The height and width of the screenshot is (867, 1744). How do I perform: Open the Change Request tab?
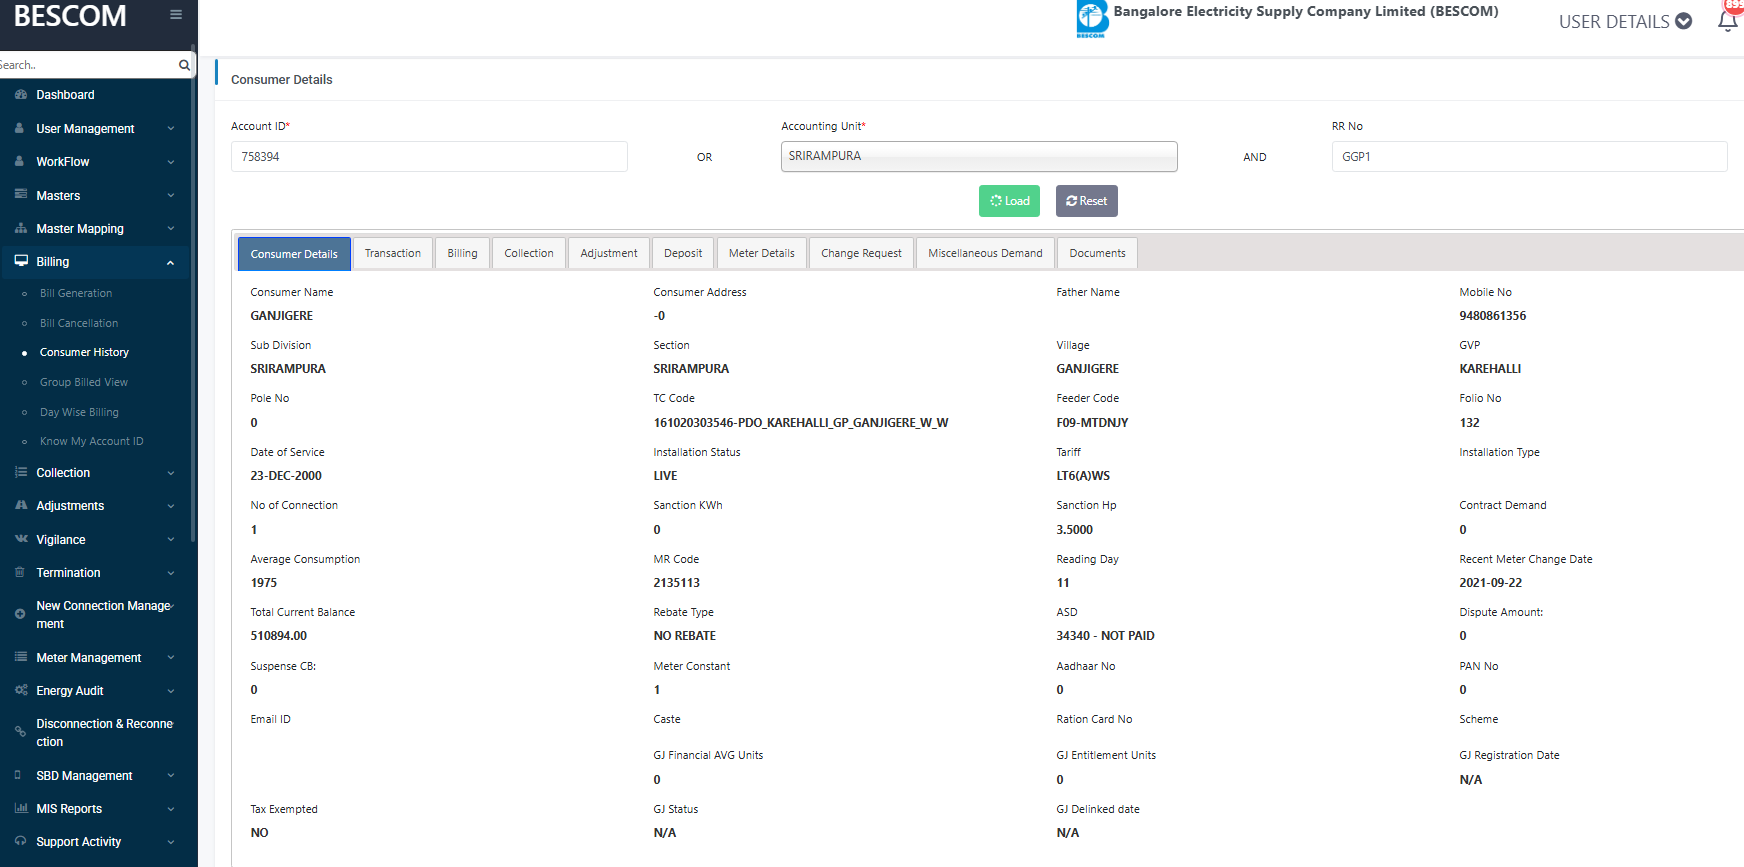[x=861, y=253]
